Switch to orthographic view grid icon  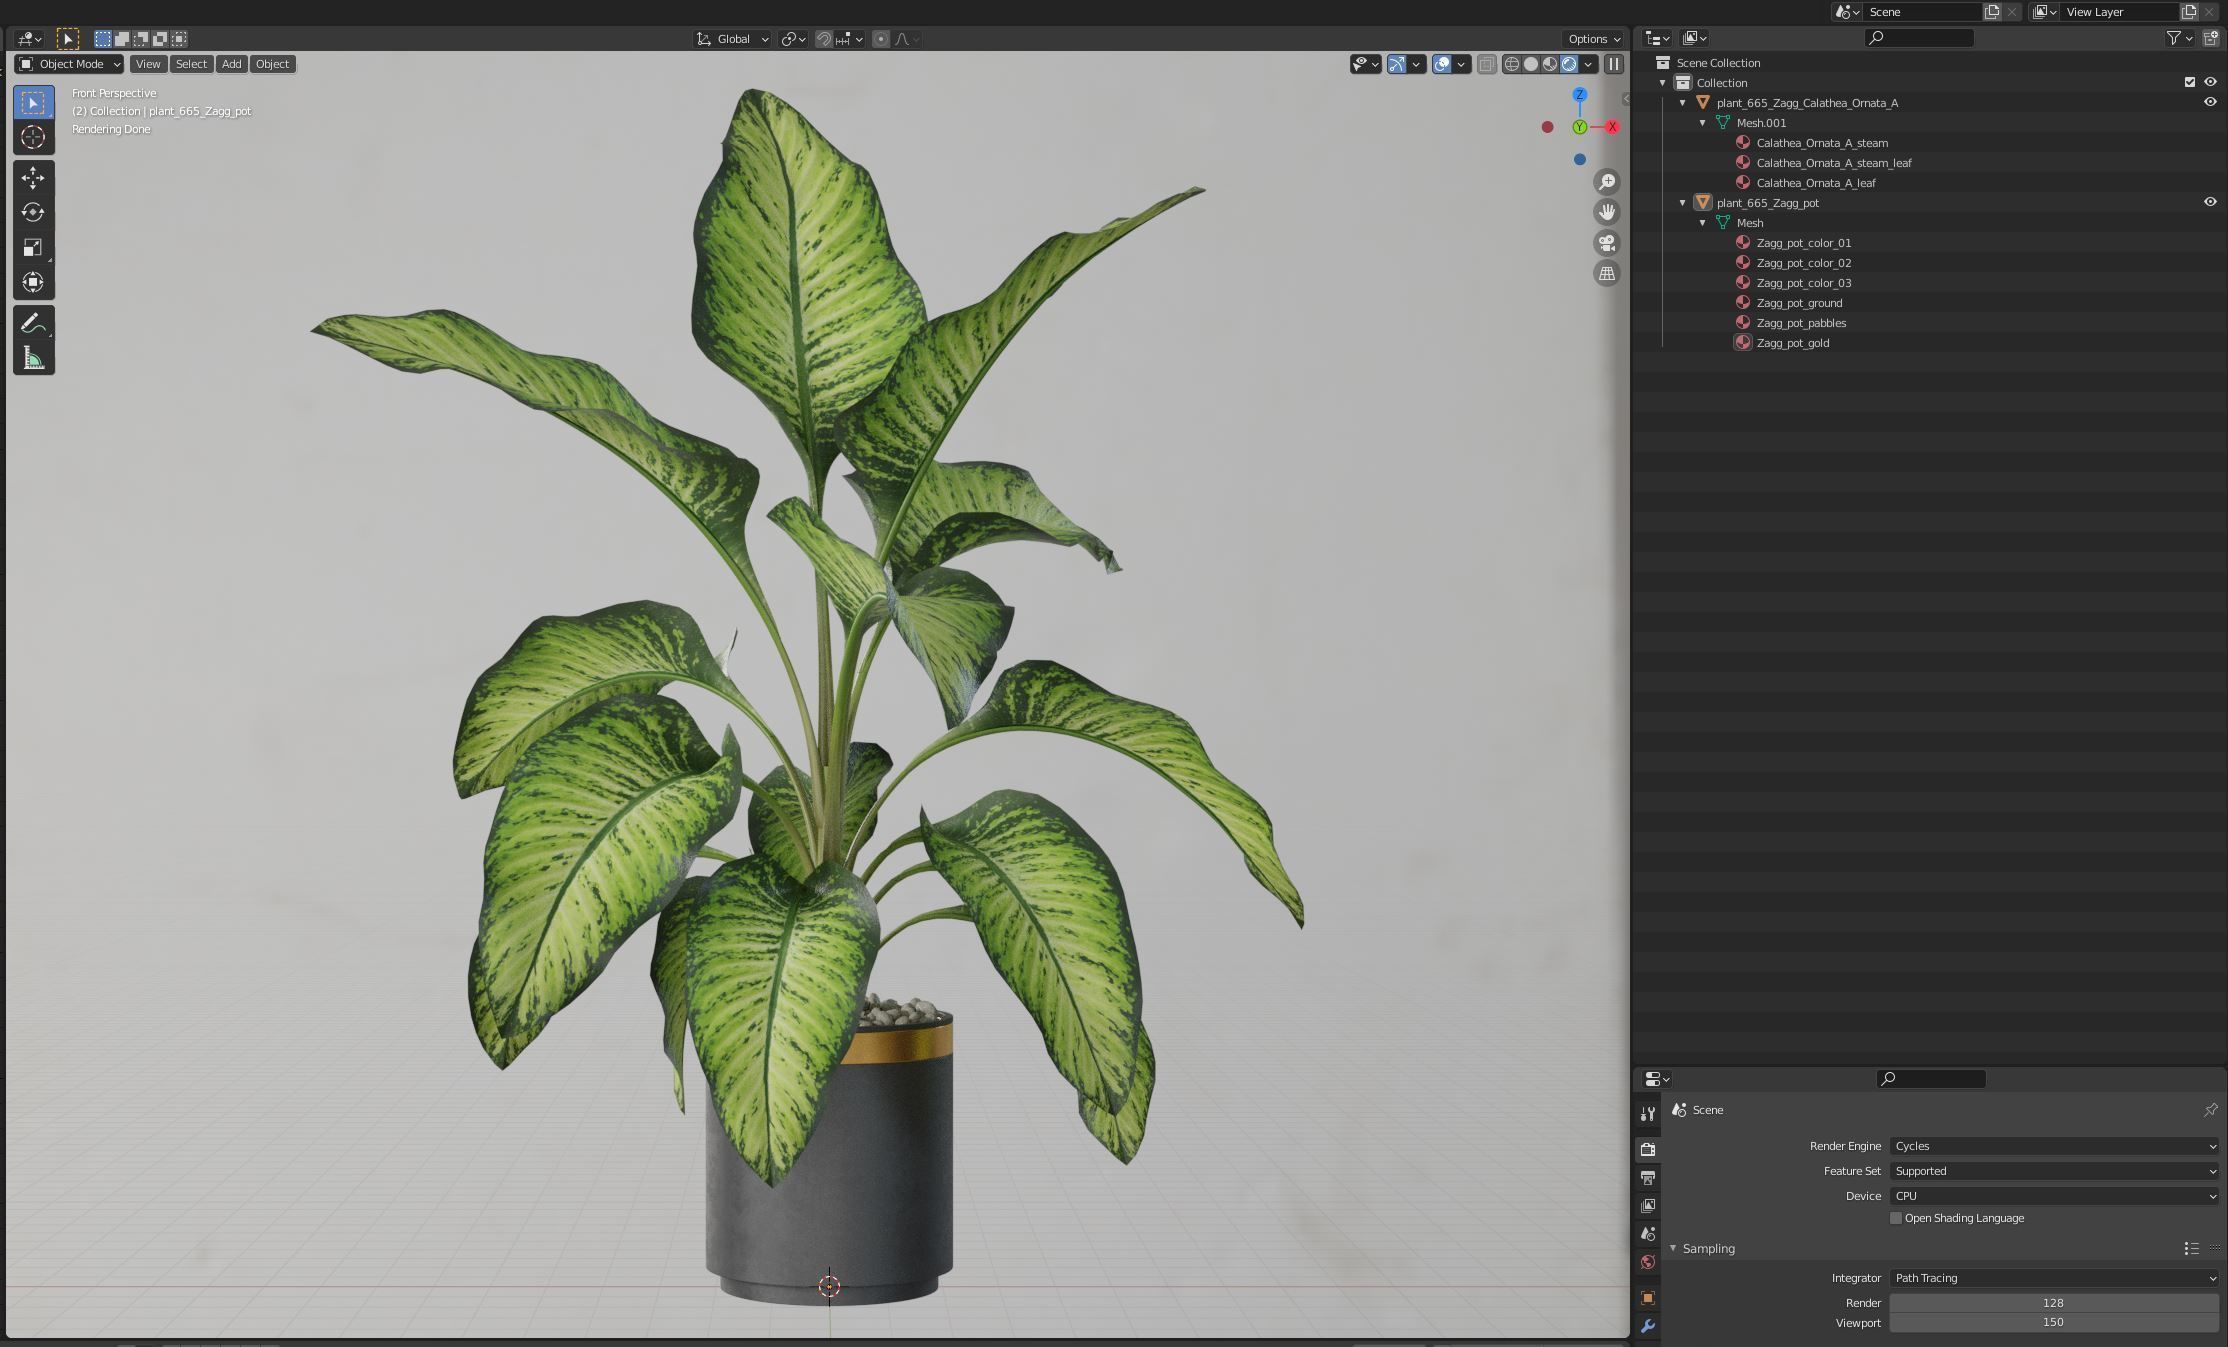1606,273
